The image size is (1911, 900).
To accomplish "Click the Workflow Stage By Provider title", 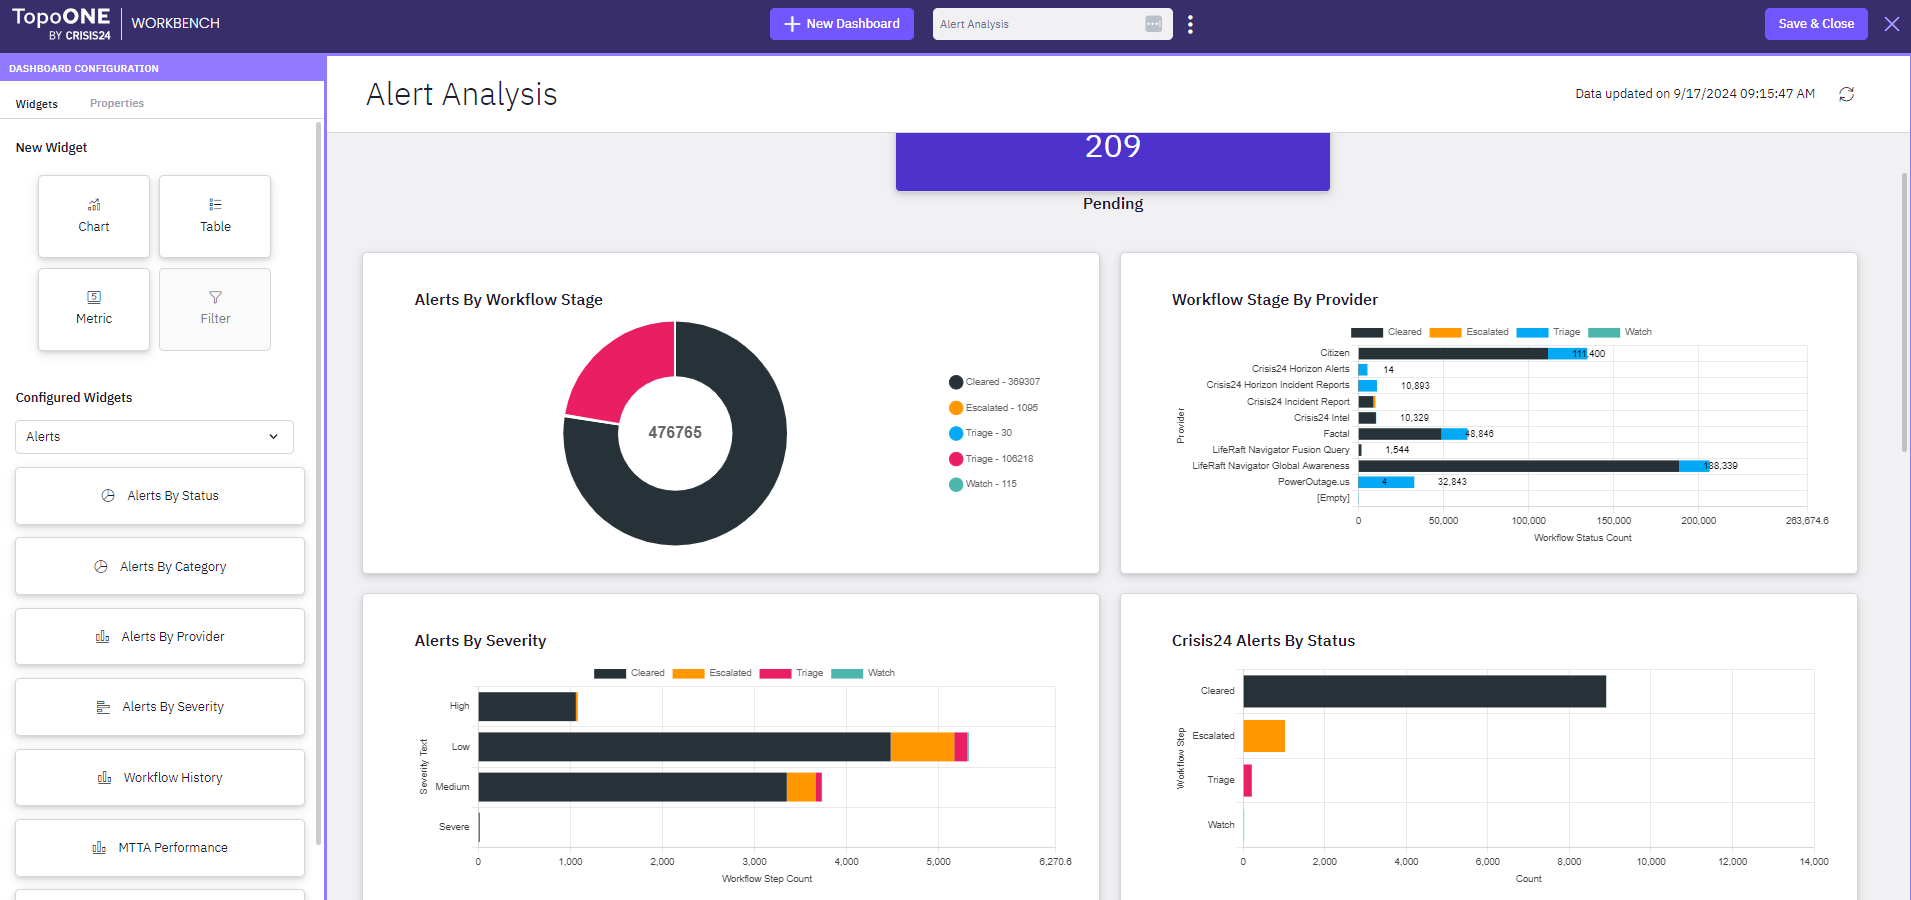I will (1275, 300).
